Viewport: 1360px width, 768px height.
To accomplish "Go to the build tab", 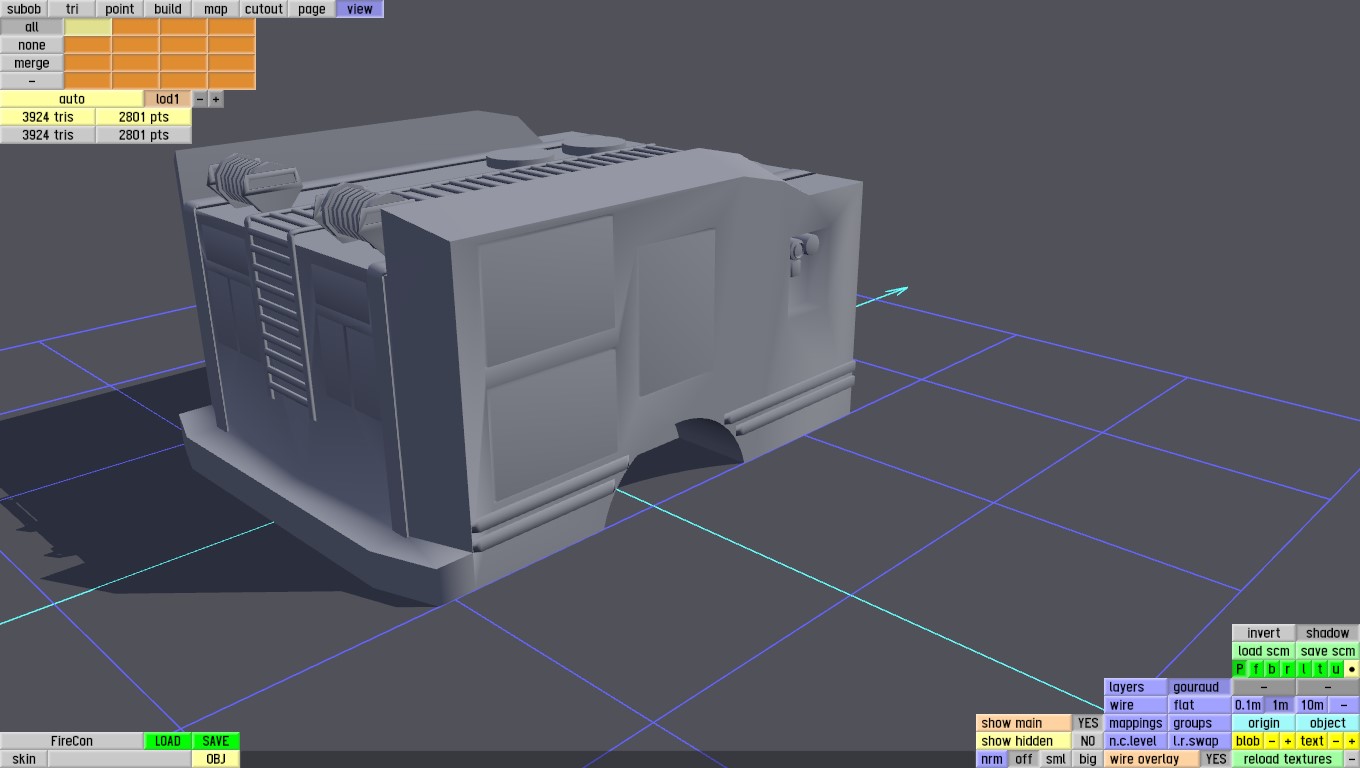I will 168,9.
